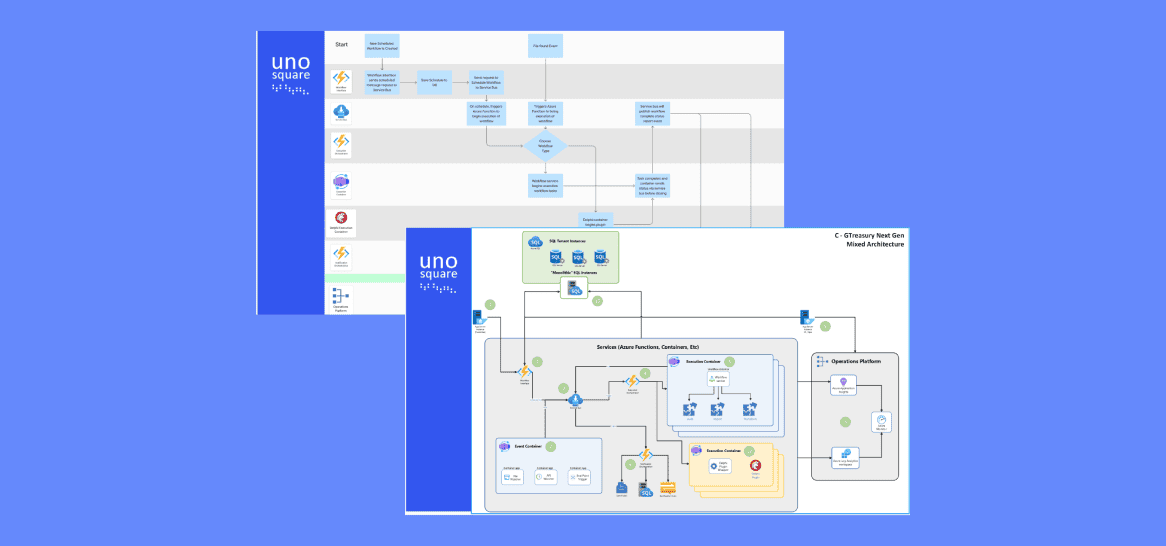This screenshot has height=546, width=1166.
Task: Click the Start label in the flowchart
Action: pyautogui.click(x=342, y=44)
